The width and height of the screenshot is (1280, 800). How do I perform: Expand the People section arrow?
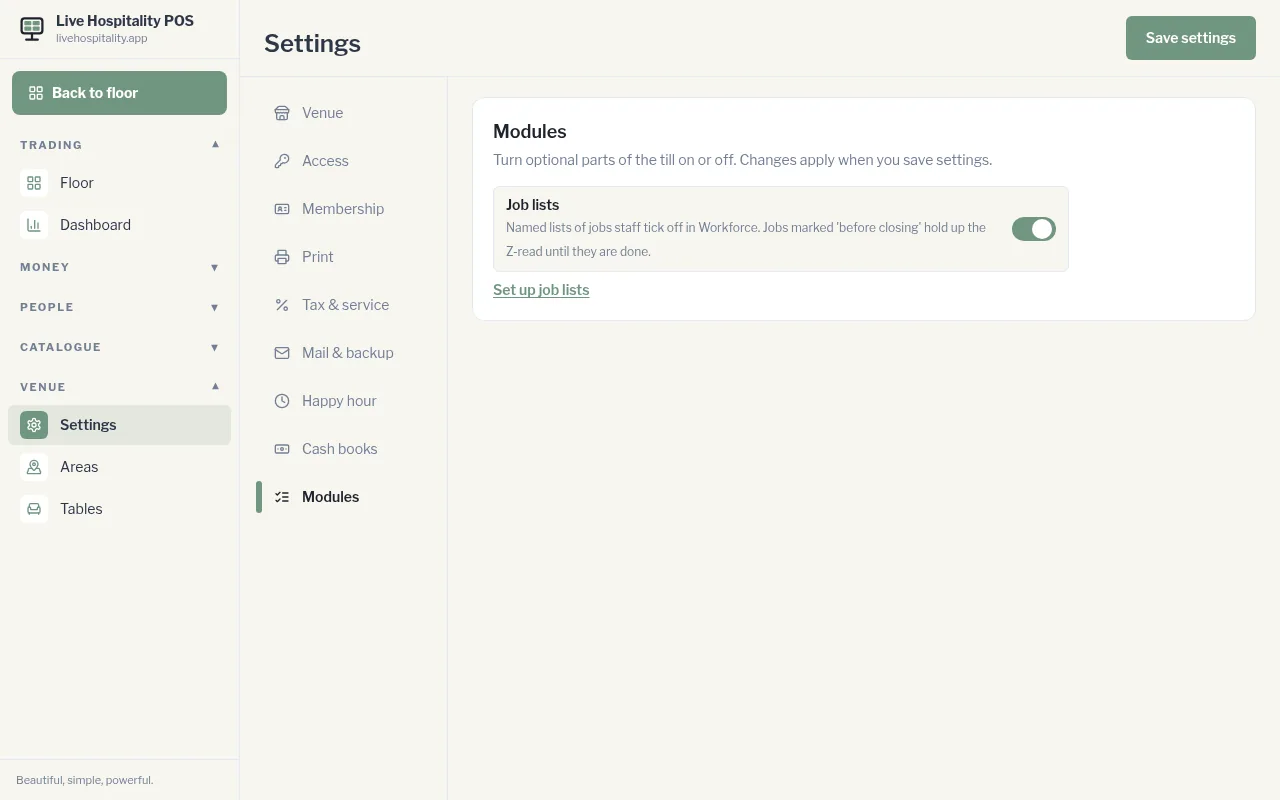pos(214,307)
